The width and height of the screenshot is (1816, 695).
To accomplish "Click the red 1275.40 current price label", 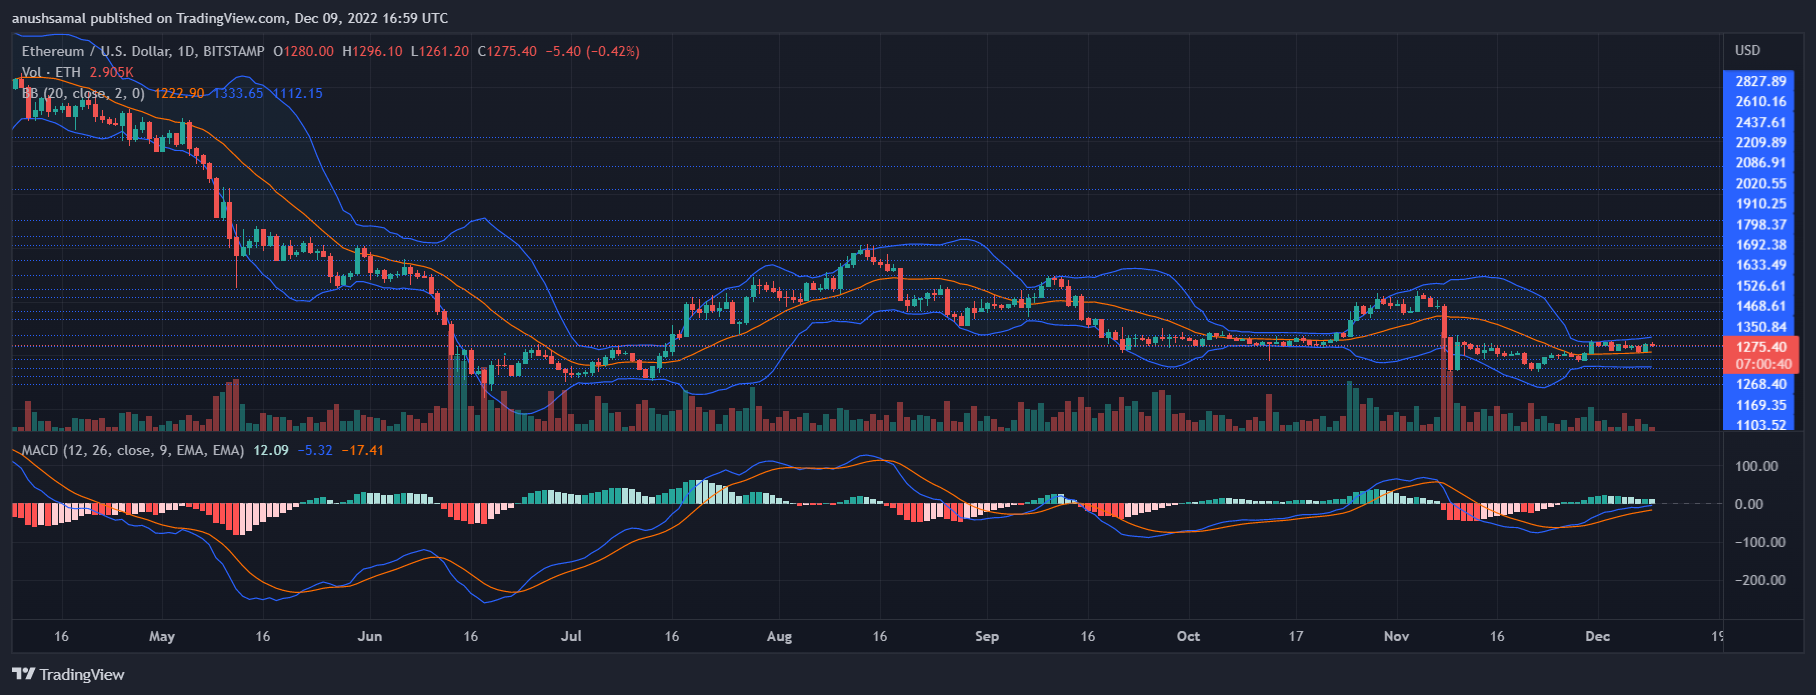I will coord(1761,347).
